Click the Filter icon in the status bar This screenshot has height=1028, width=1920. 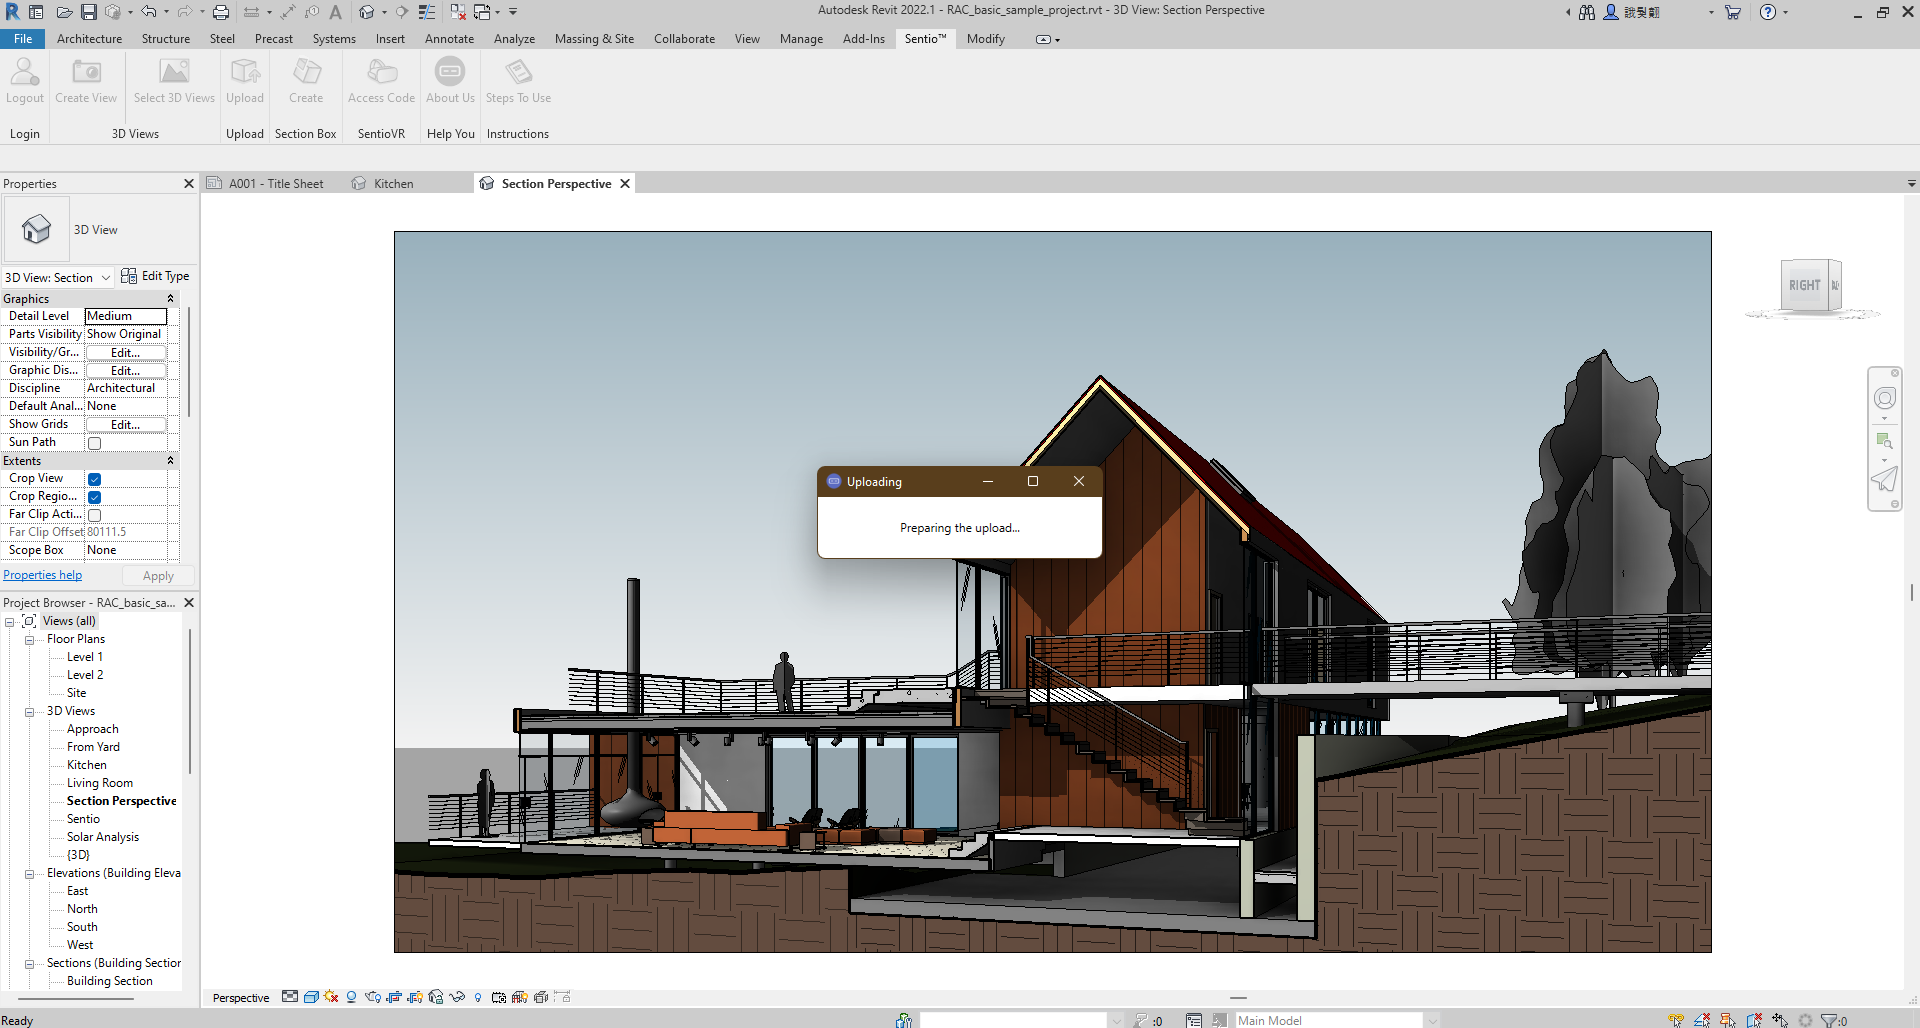click(x=1830, y=1020)
